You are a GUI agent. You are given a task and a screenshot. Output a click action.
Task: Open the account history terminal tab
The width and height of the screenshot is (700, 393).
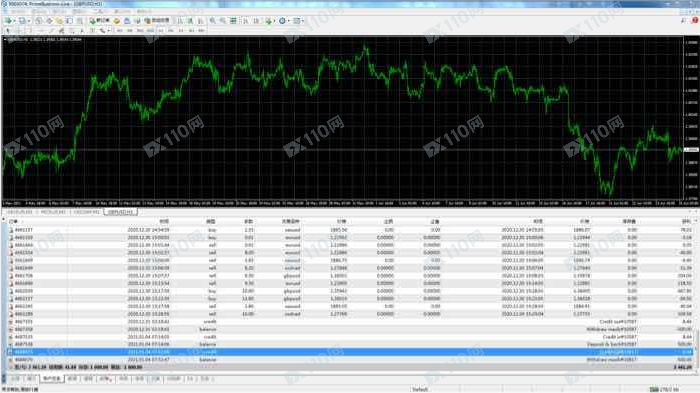click(x=52, y=379)
